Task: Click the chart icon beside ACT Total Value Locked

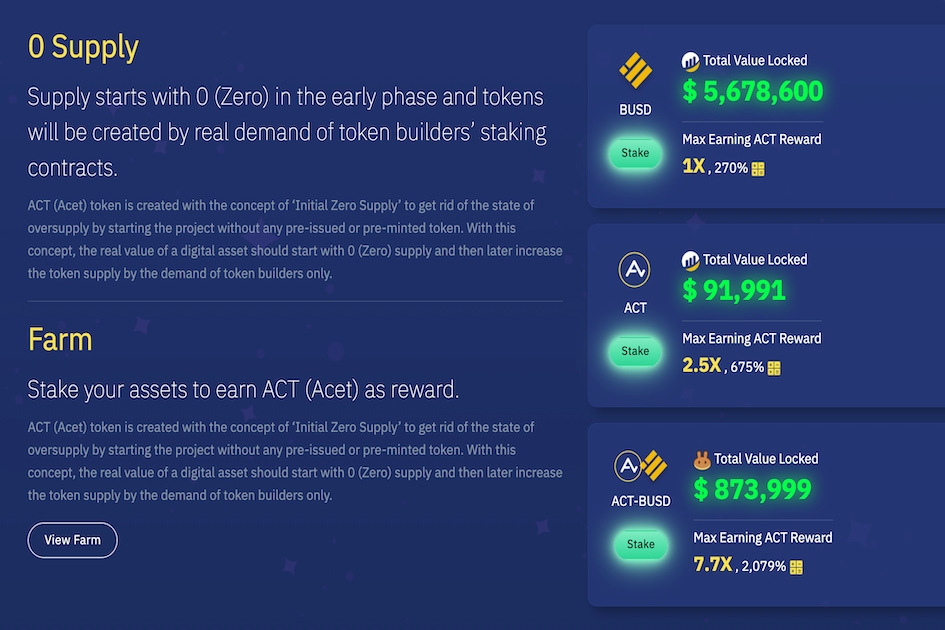Action: (690, 260)
